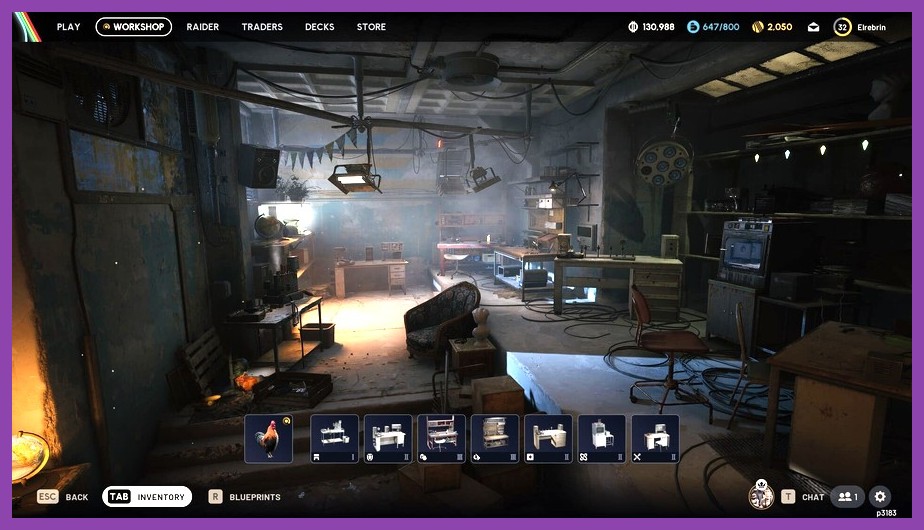This screenshot has height=530, width=924.
Task: Open the T Chat button
Action: (x=803, y=497)
